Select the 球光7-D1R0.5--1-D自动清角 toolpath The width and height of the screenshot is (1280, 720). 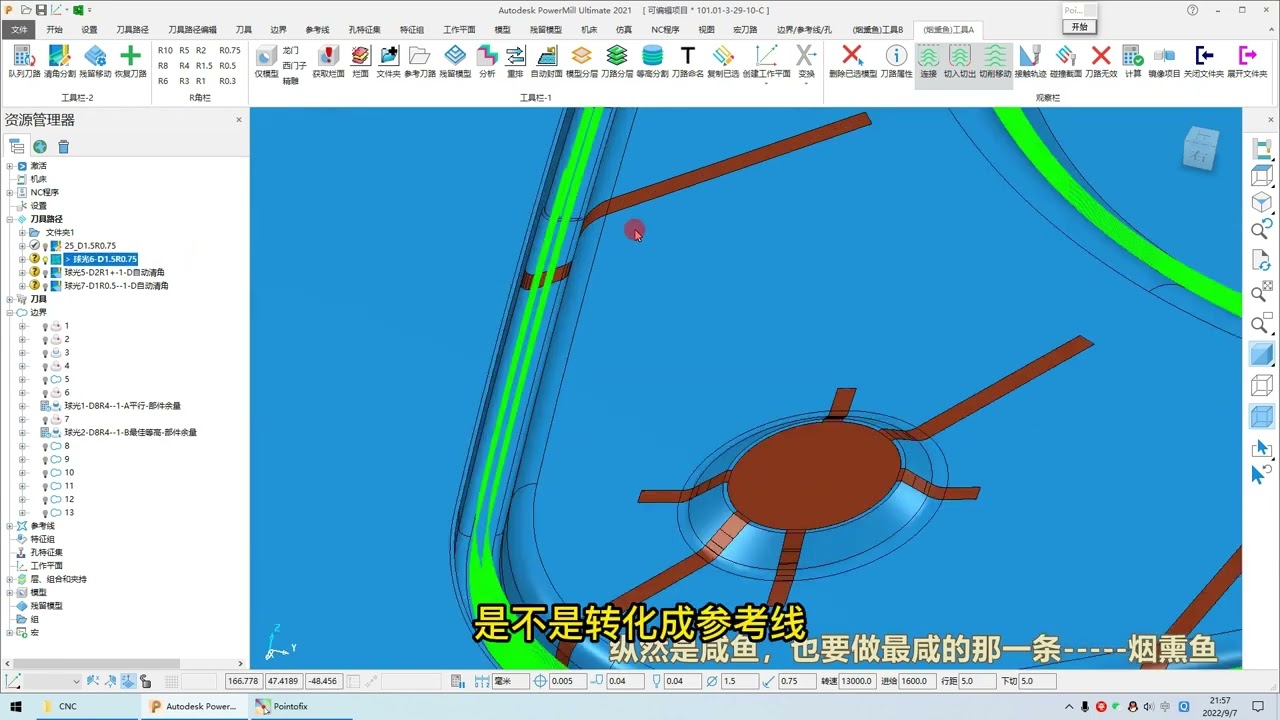(x=116, y=286)
